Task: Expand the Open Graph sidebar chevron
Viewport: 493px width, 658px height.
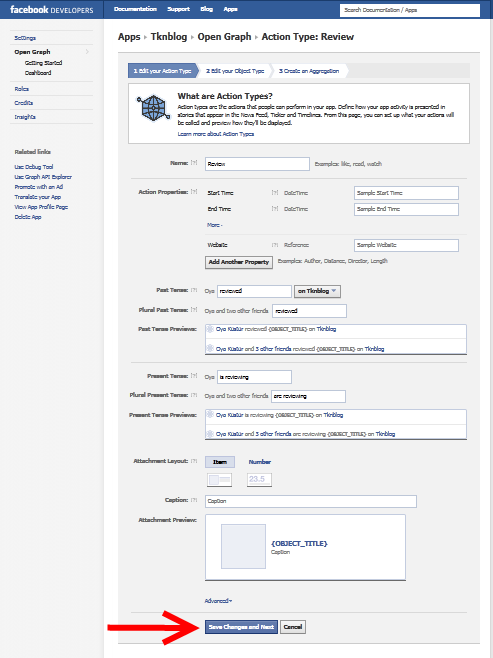Action: (x=87, y=52)
